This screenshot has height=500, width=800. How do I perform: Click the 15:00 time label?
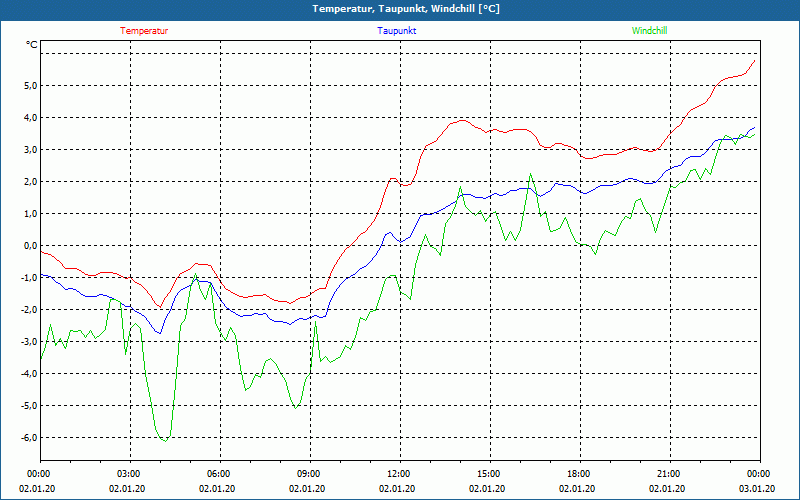click(489, 474)
